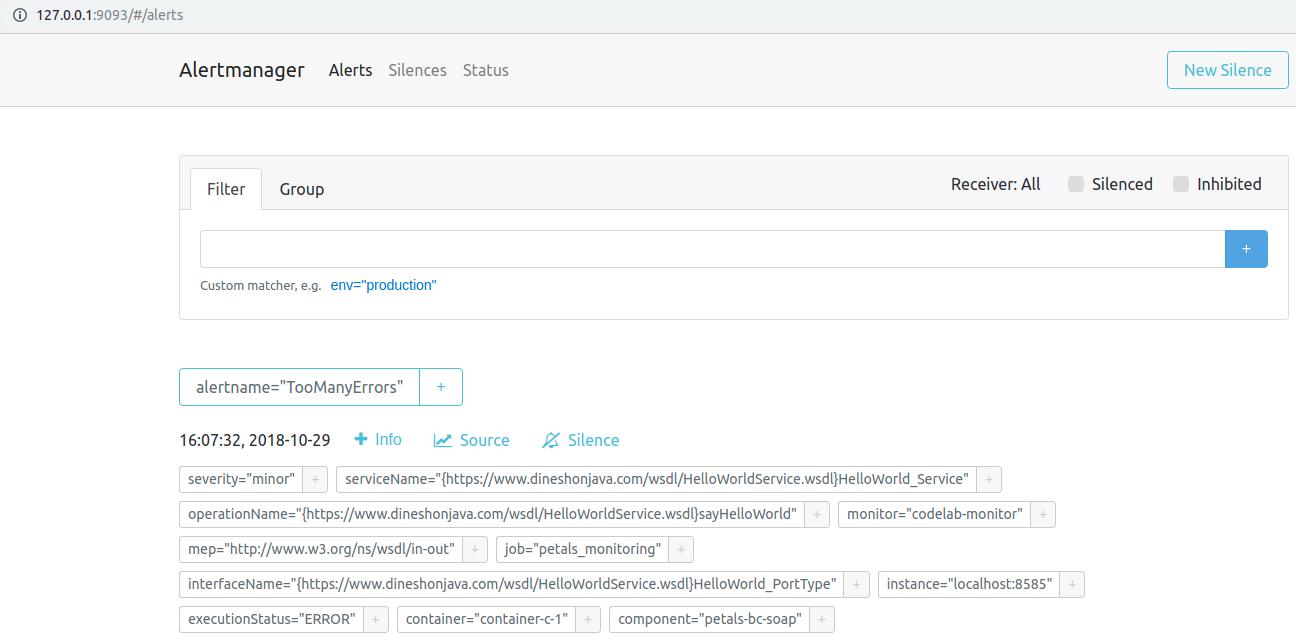1296x642 pixels.
Task: Add alertname="TooManyErrors" group via plus button
Action: (x=441, y=387)
